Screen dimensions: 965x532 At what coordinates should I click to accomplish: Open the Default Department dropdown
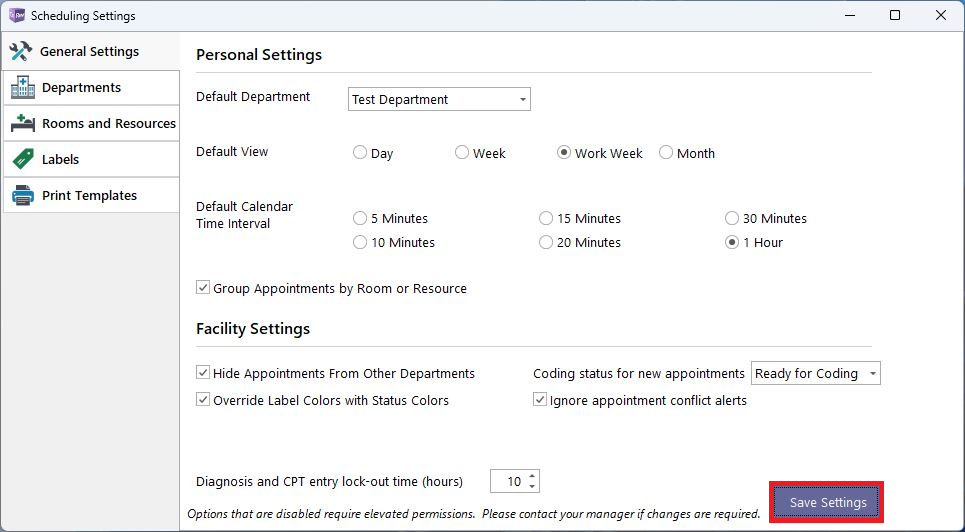coord(439,99)
